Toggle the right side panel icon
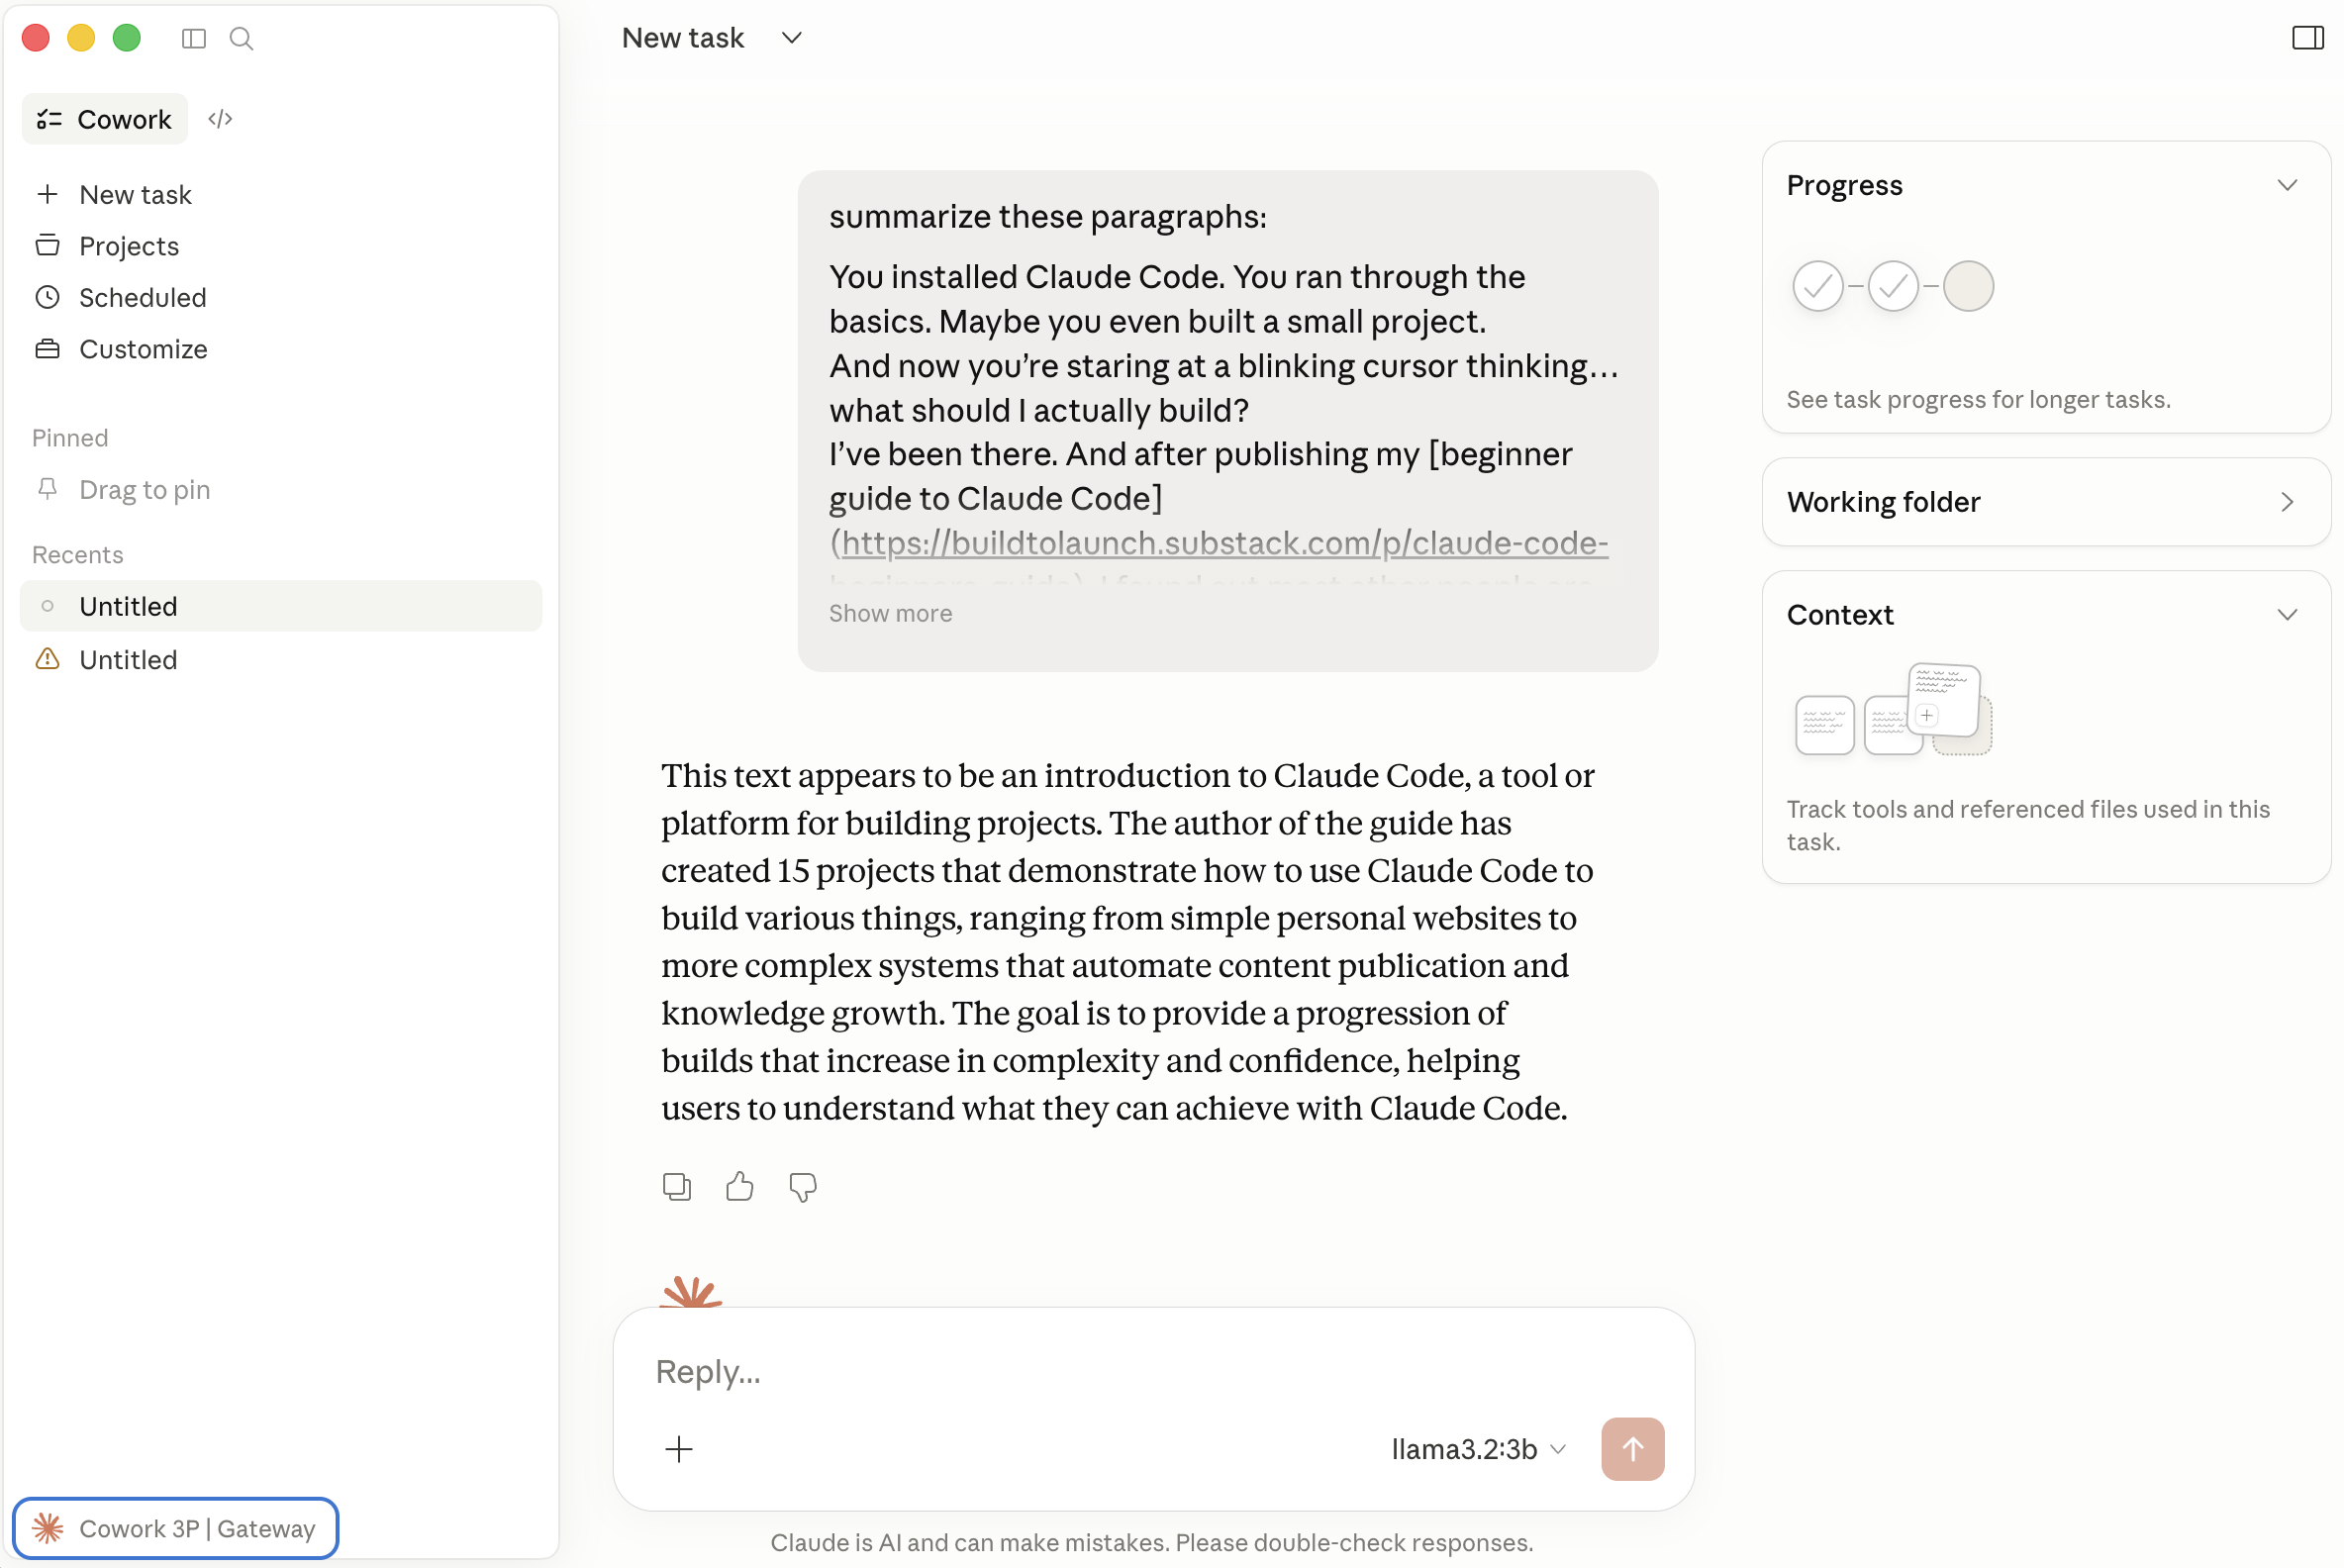The height and width of the screenshot is (1568, 2344). tap(2307, 38)
